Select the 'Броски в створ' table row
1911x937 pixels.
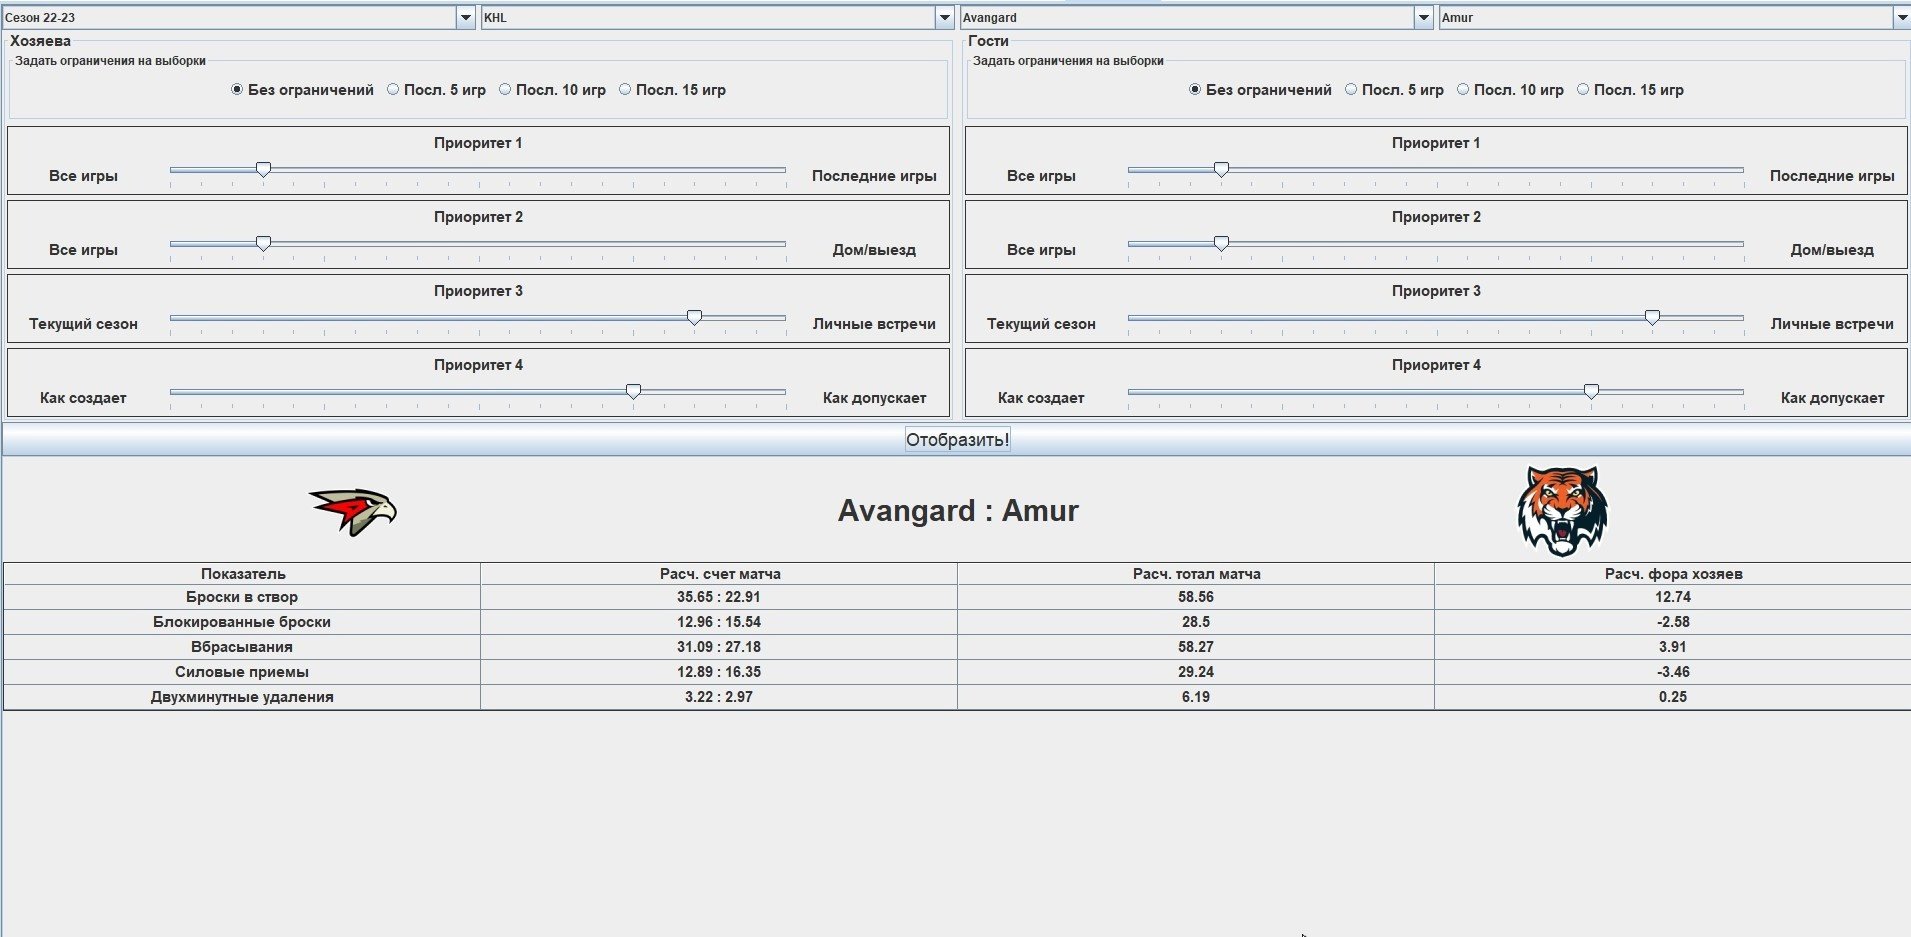[242, 597]
